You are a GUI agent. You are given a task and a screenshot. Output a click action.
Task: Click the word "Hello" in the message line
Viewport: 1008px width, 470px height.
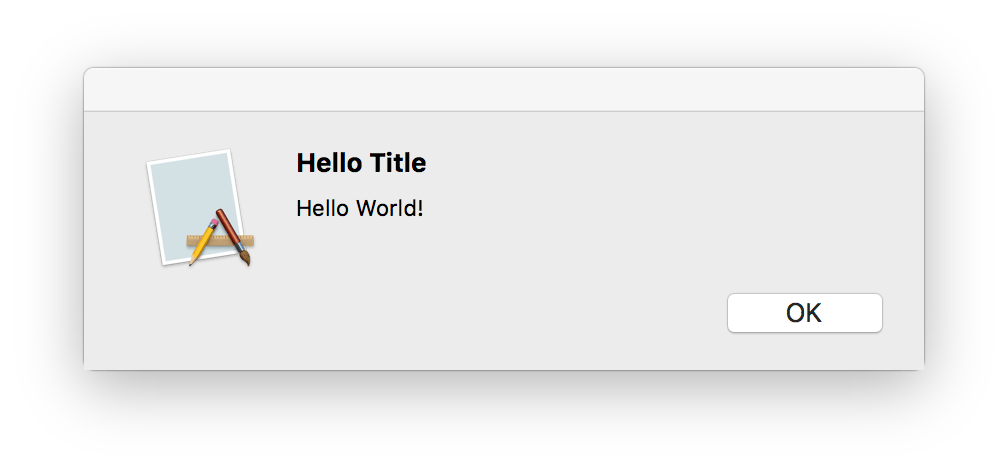click(x=323, y=208)
